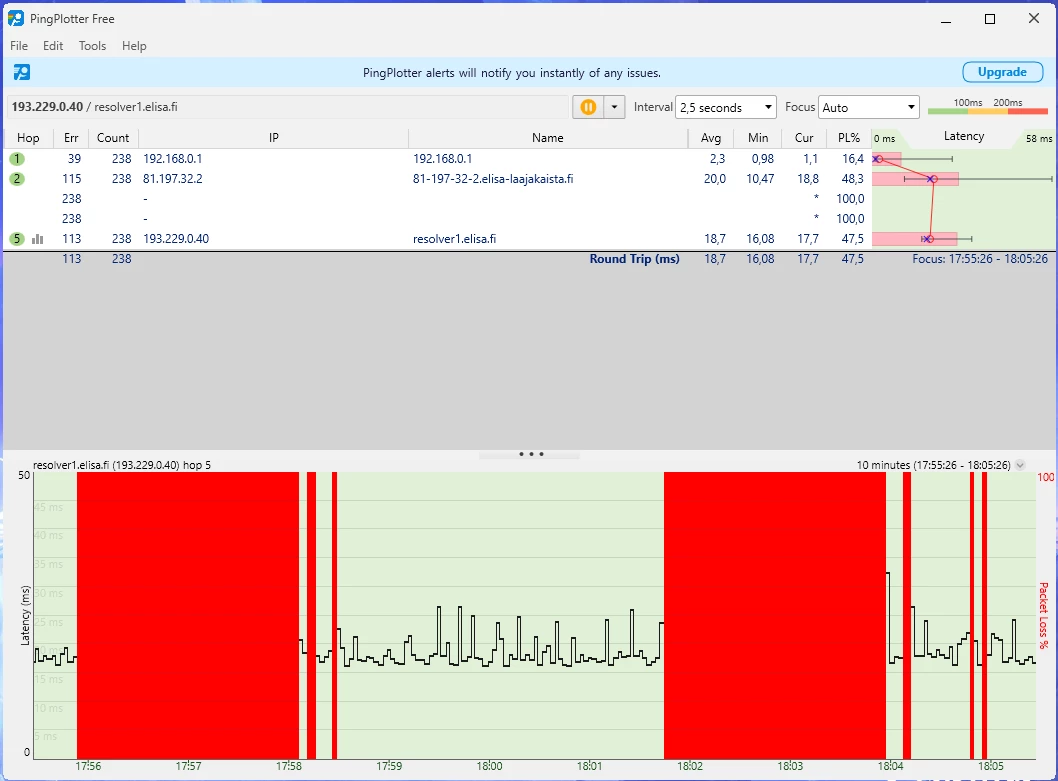Image resolution: width=1058 pixels, height=781 pixels.
Task: Click the Cur column header
Action: click(804, 138)
